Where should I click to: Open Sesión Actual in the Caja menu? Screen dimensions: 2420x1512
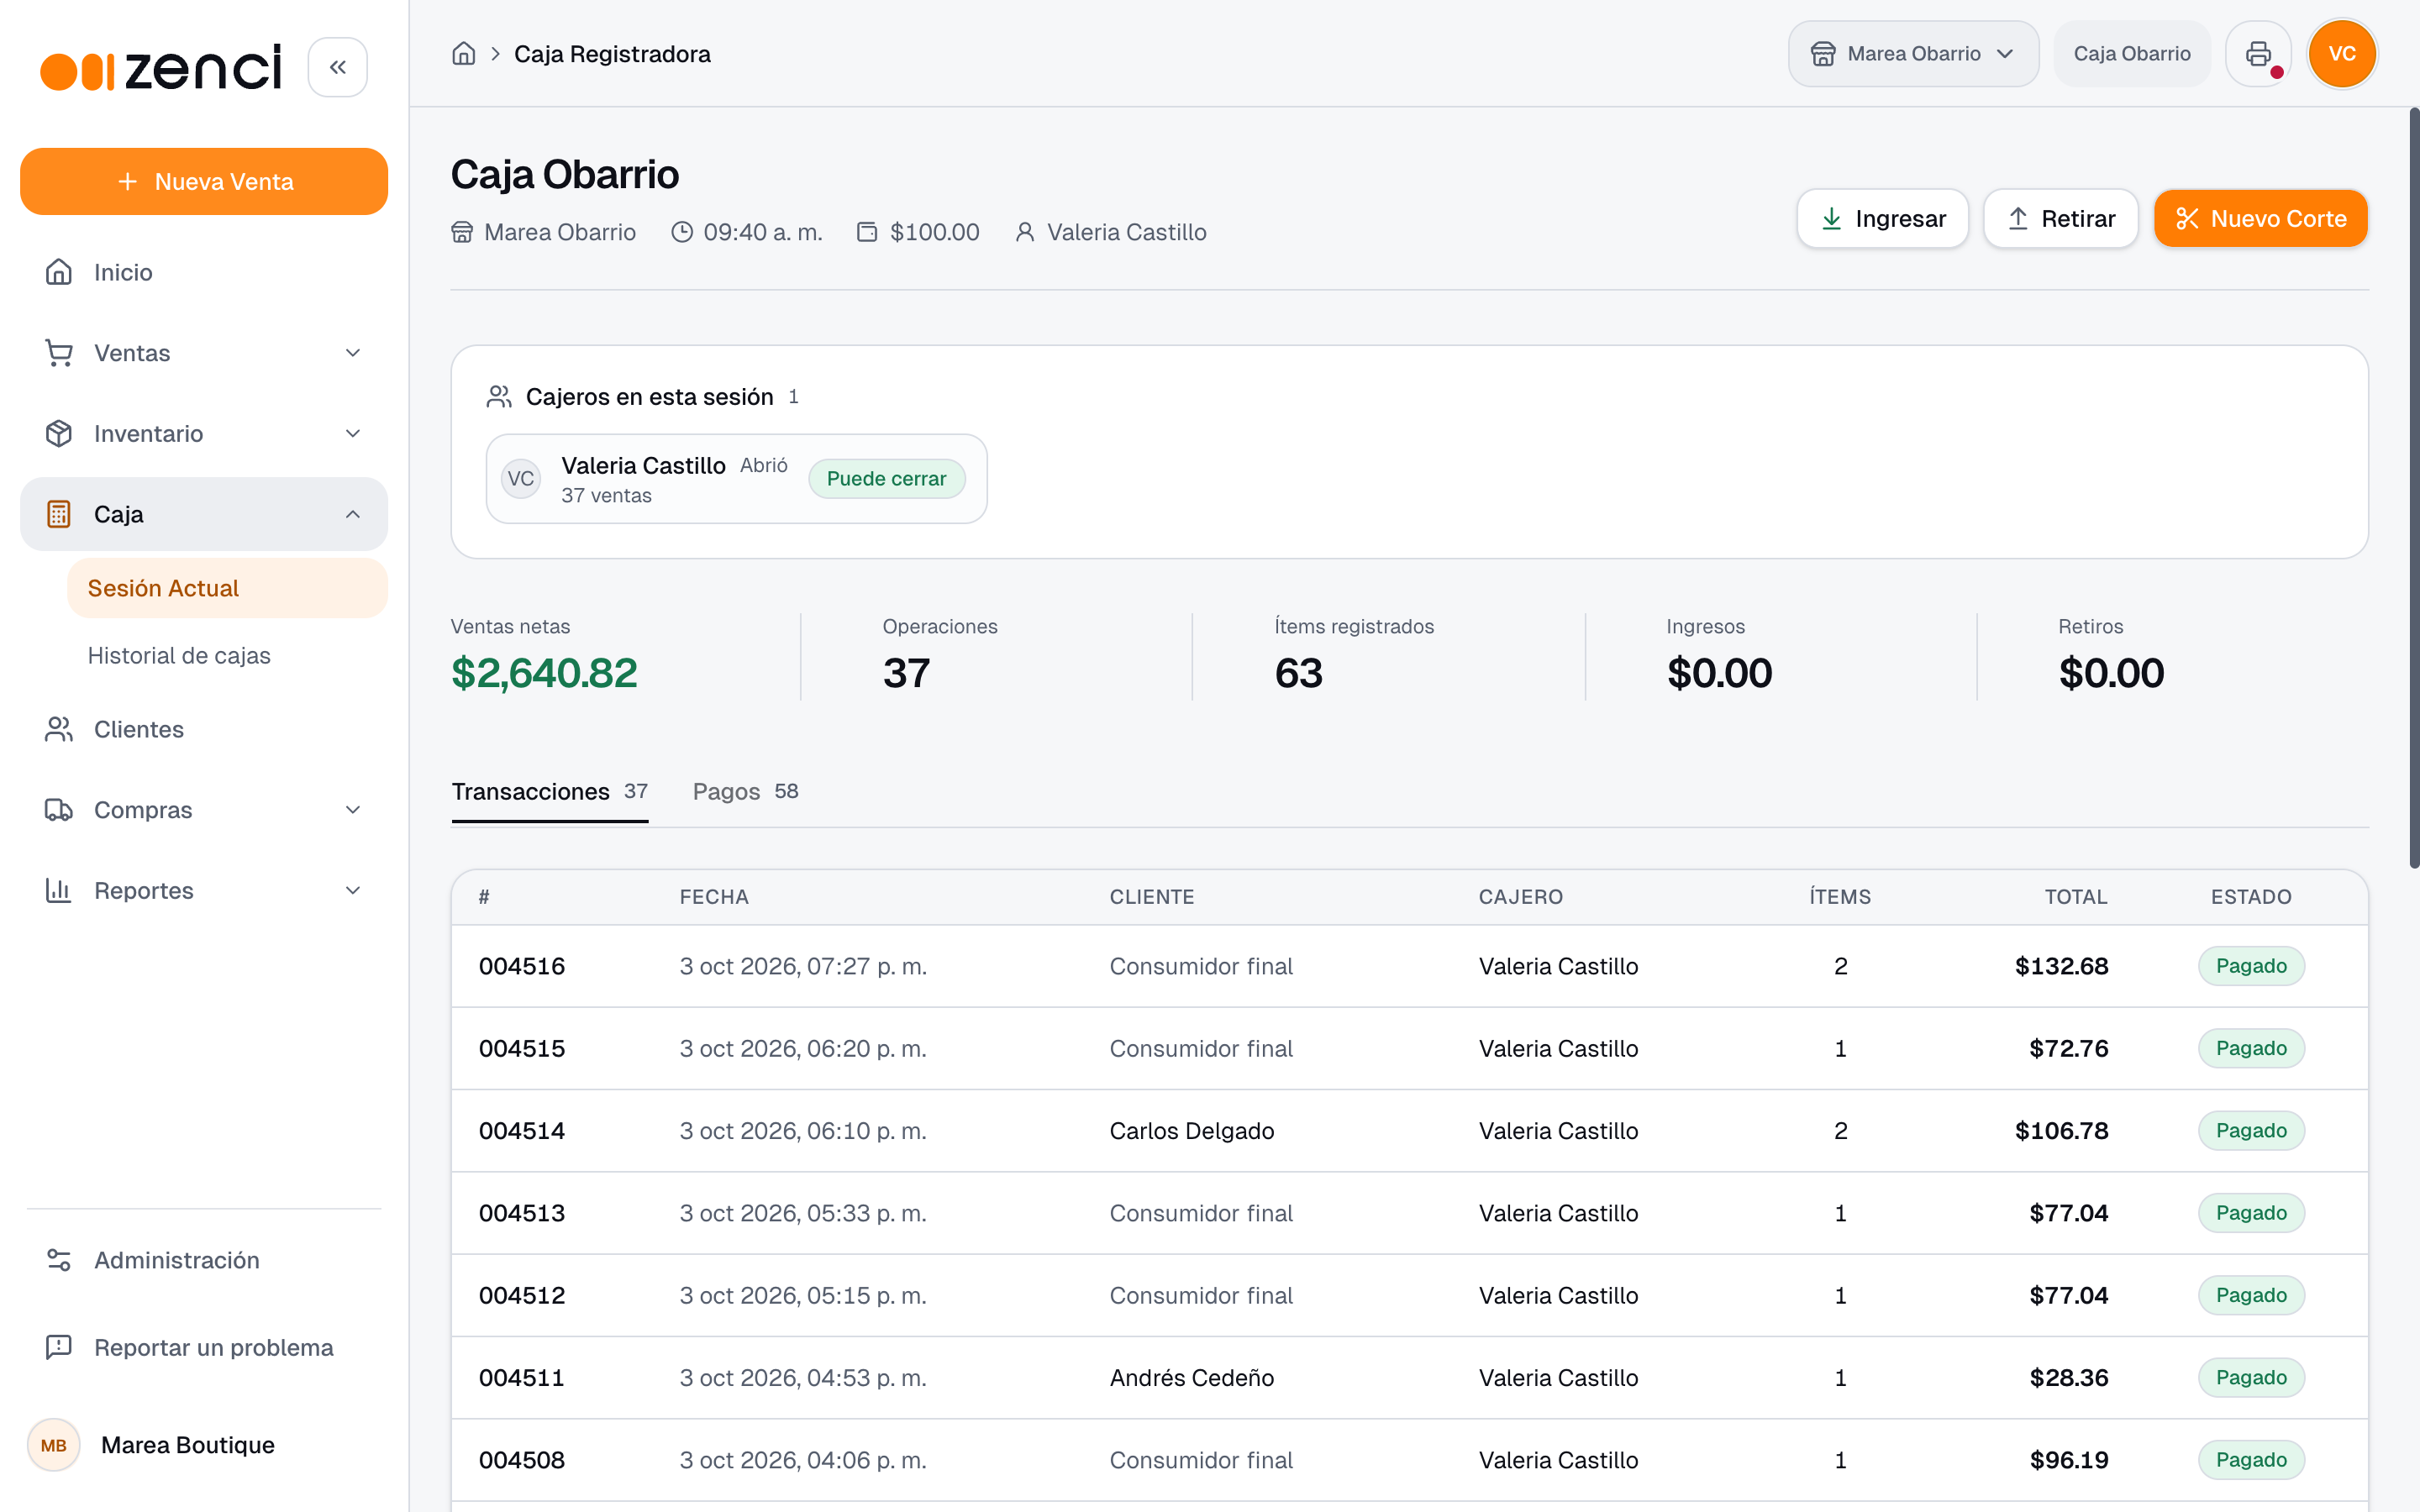point(227,588)
